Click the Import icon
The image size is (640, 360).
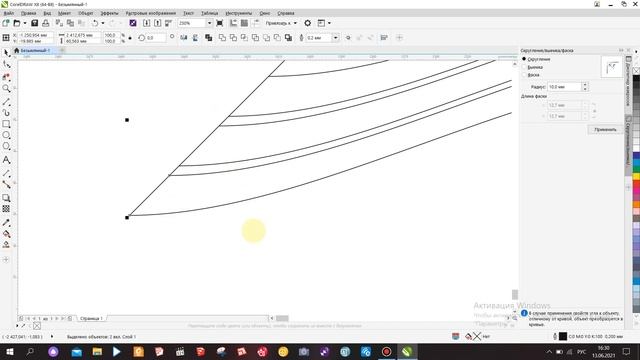point(147,23)
